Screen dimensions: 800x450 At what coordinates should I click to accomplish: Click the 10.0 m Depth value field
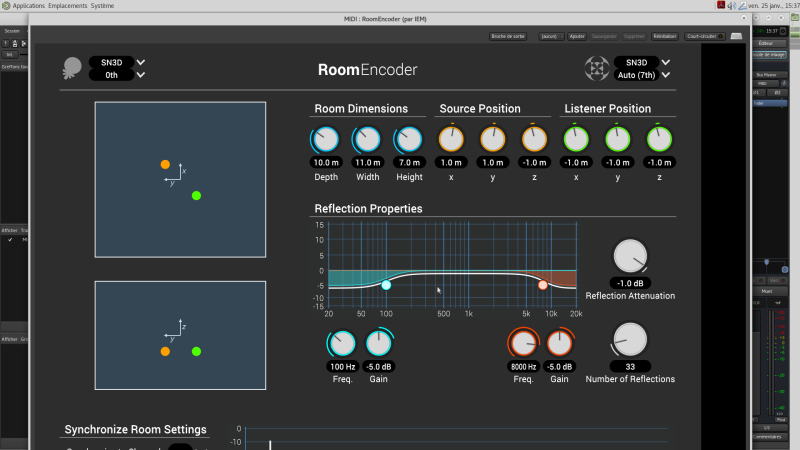tap(326, 162)
